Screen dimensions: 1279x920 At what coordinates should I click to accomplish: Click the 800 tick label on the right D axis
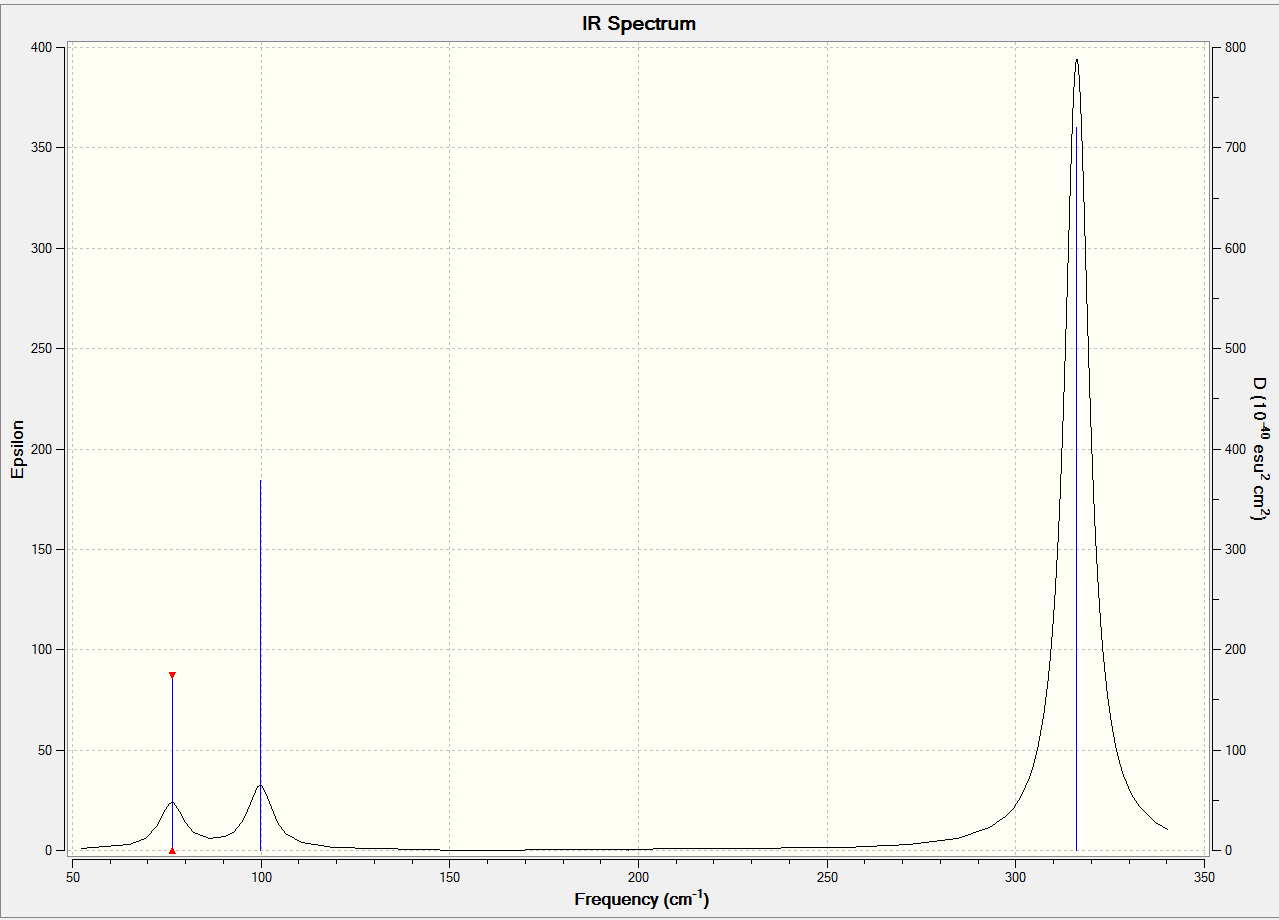click(x=1235, y=47)
